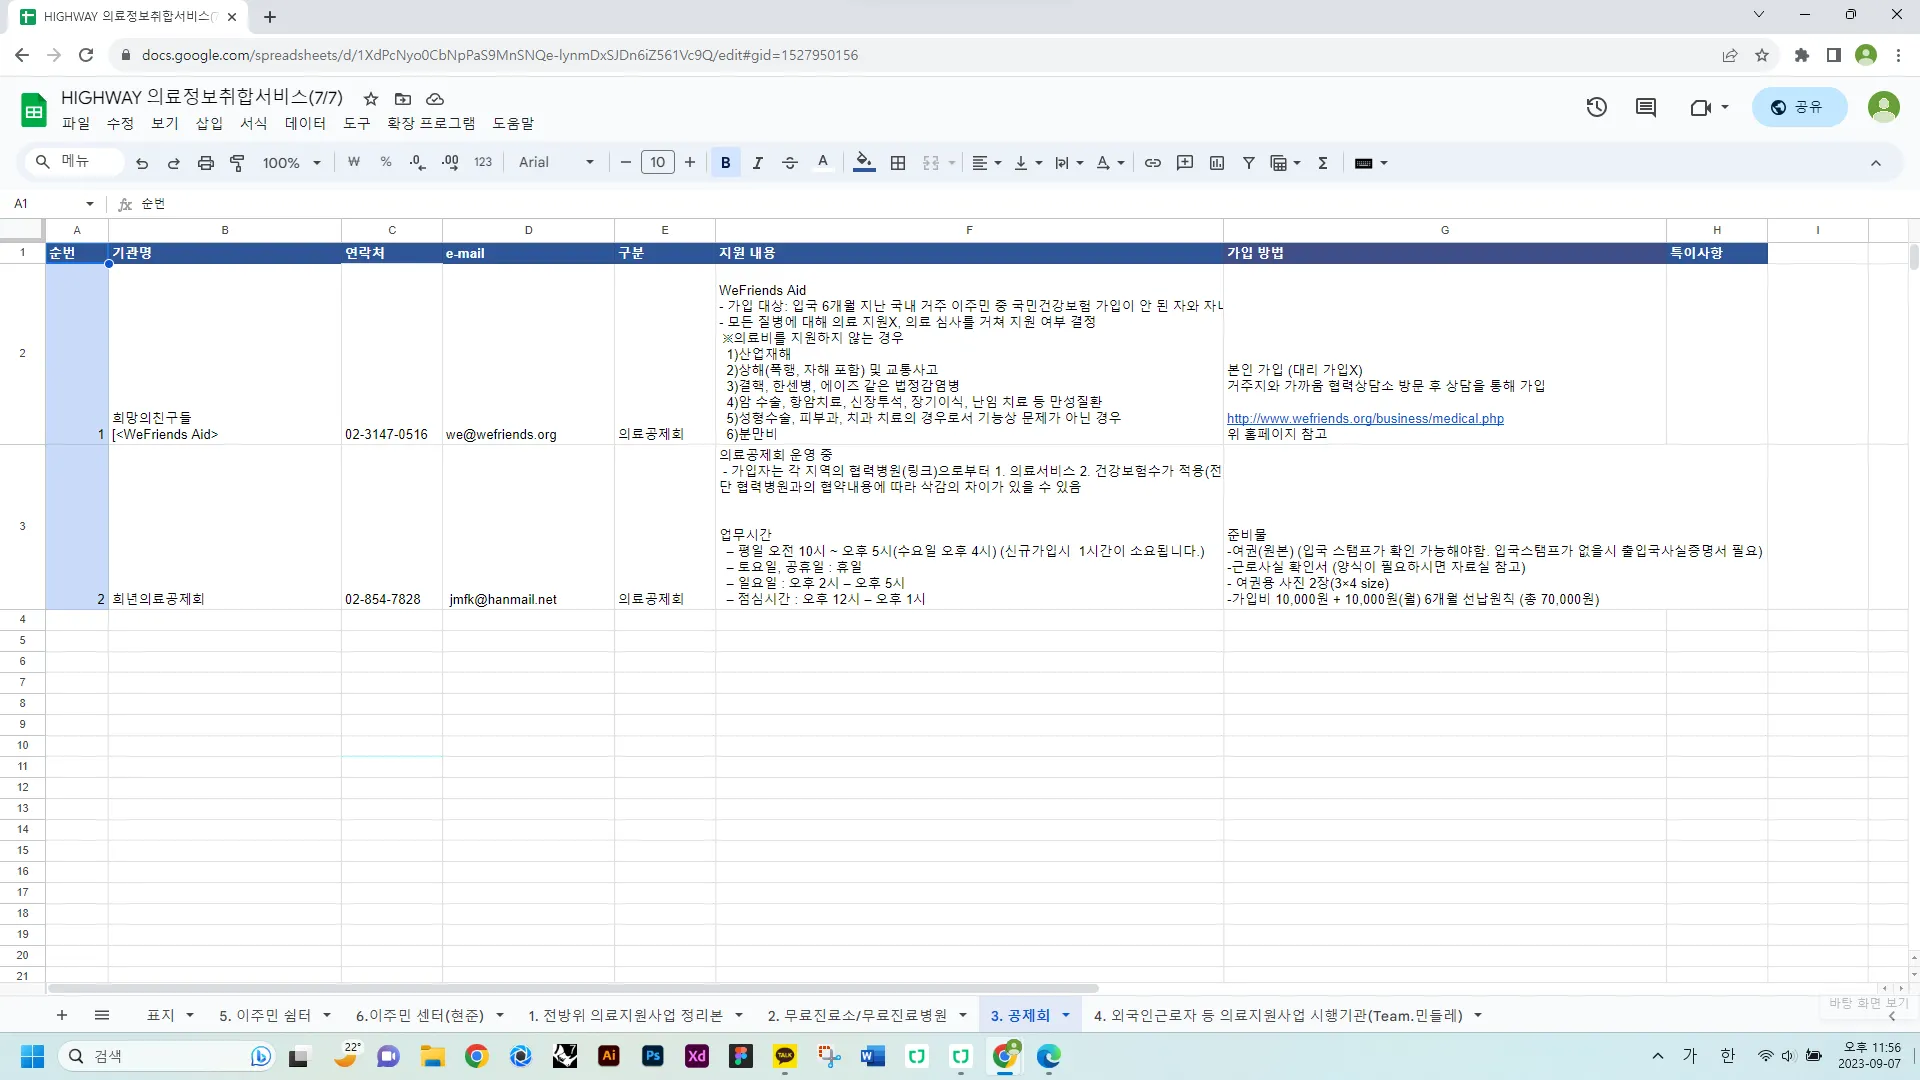Open the wefriends.org medical.php link
1920x1080 pixels.
1364,418
